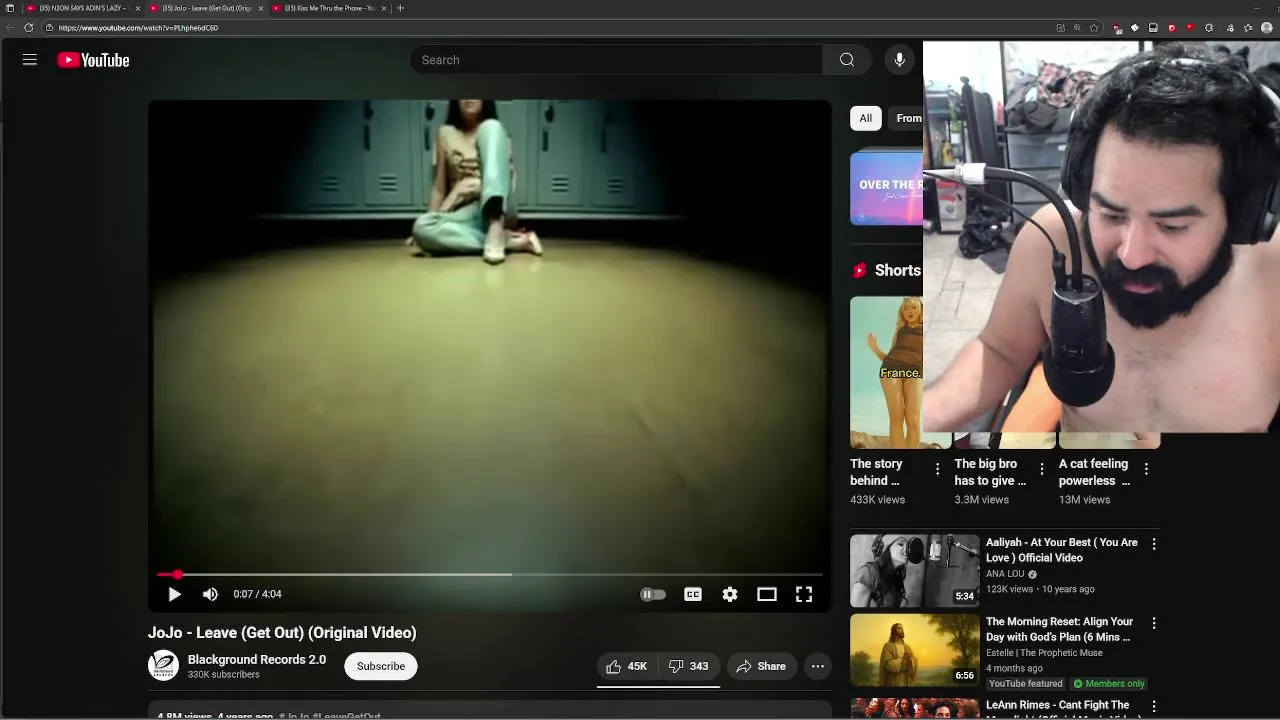This screenshot has width=1280, height=720.
Task: Open options for 'A cat feeling powerless' short
Action: pos(1146,469)
